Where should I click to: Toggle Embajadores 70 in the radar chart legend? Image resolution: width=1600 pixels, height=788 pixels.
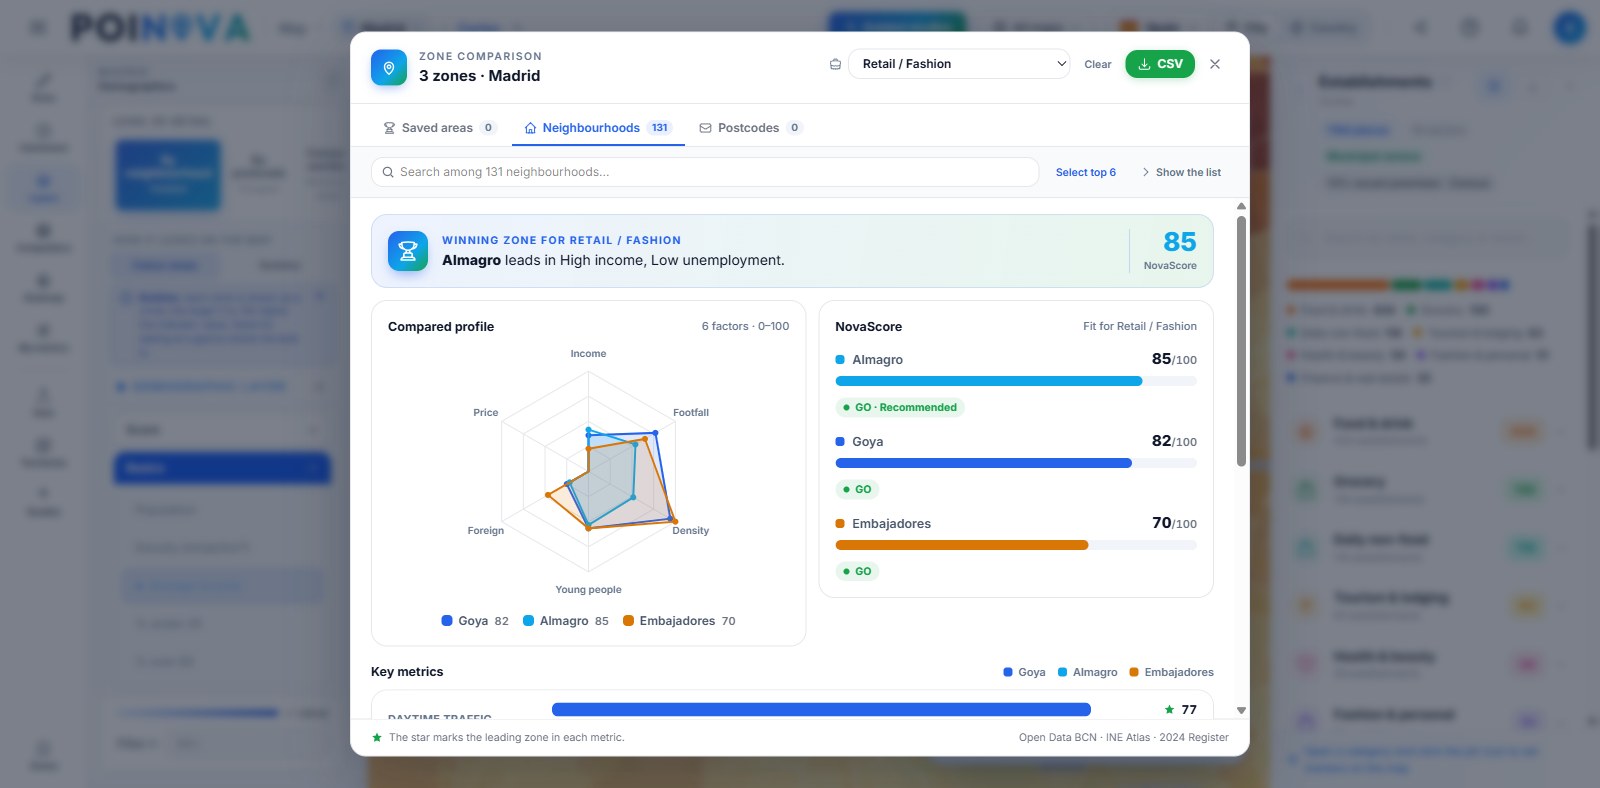point(679,621)
